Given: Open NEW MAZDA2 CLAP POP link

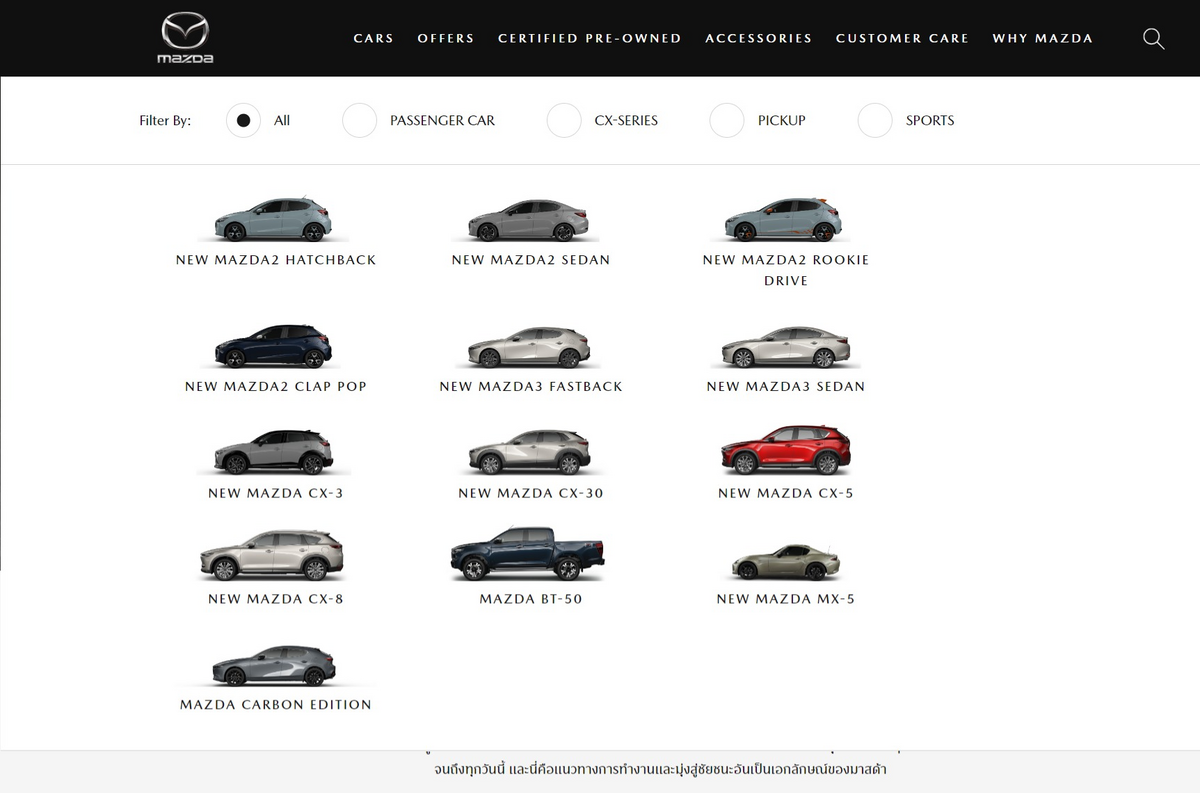Looking at the screenshot, I should click(x=276, y=387).
